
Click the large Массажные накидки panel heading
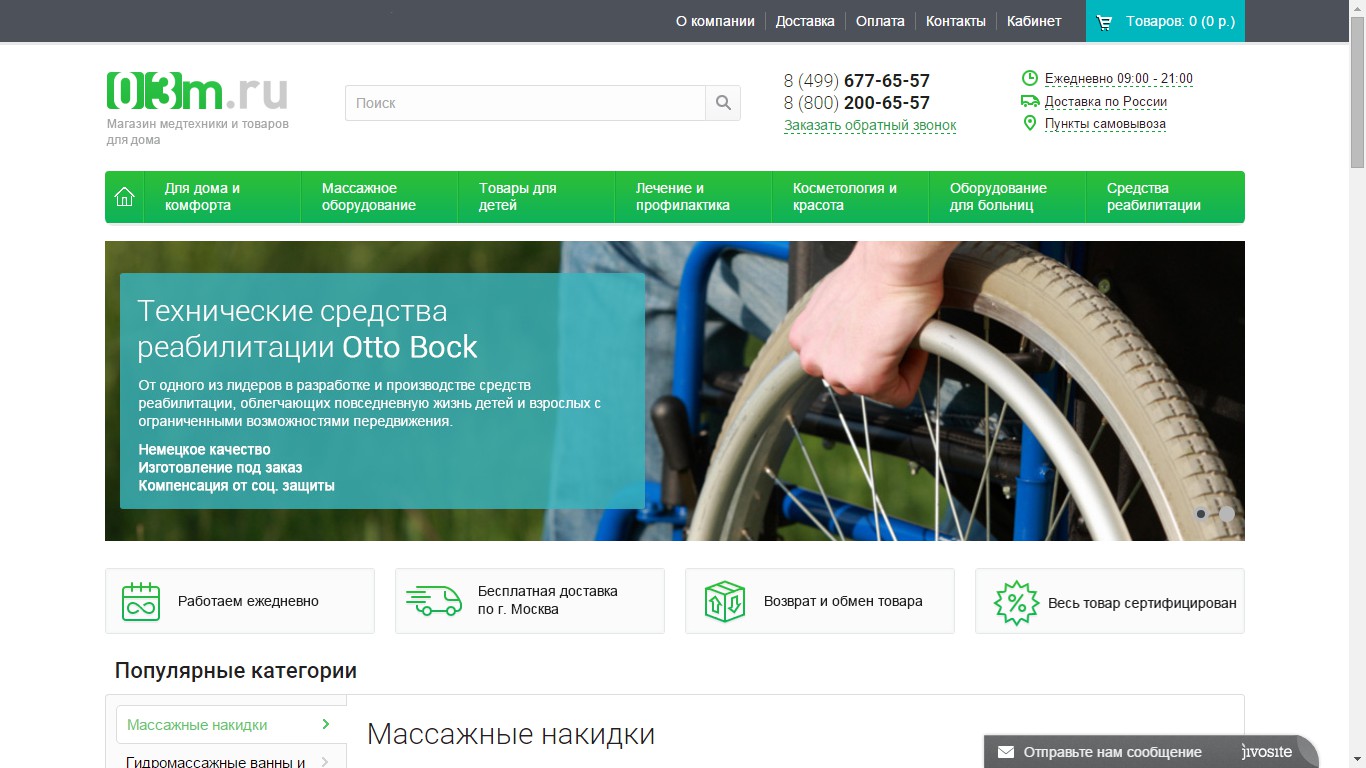(x=511, y=734)
